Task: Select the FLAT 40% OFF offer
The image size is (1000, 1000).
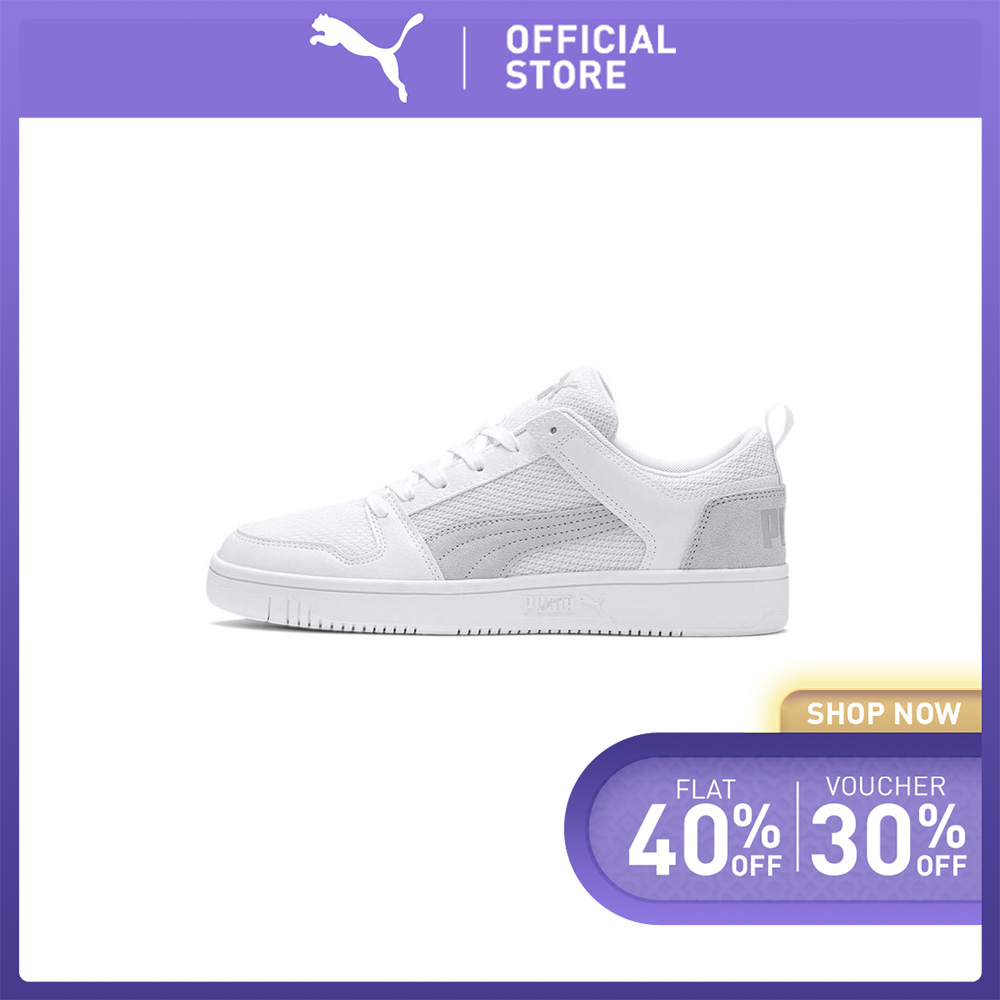Action: (705, 828)
